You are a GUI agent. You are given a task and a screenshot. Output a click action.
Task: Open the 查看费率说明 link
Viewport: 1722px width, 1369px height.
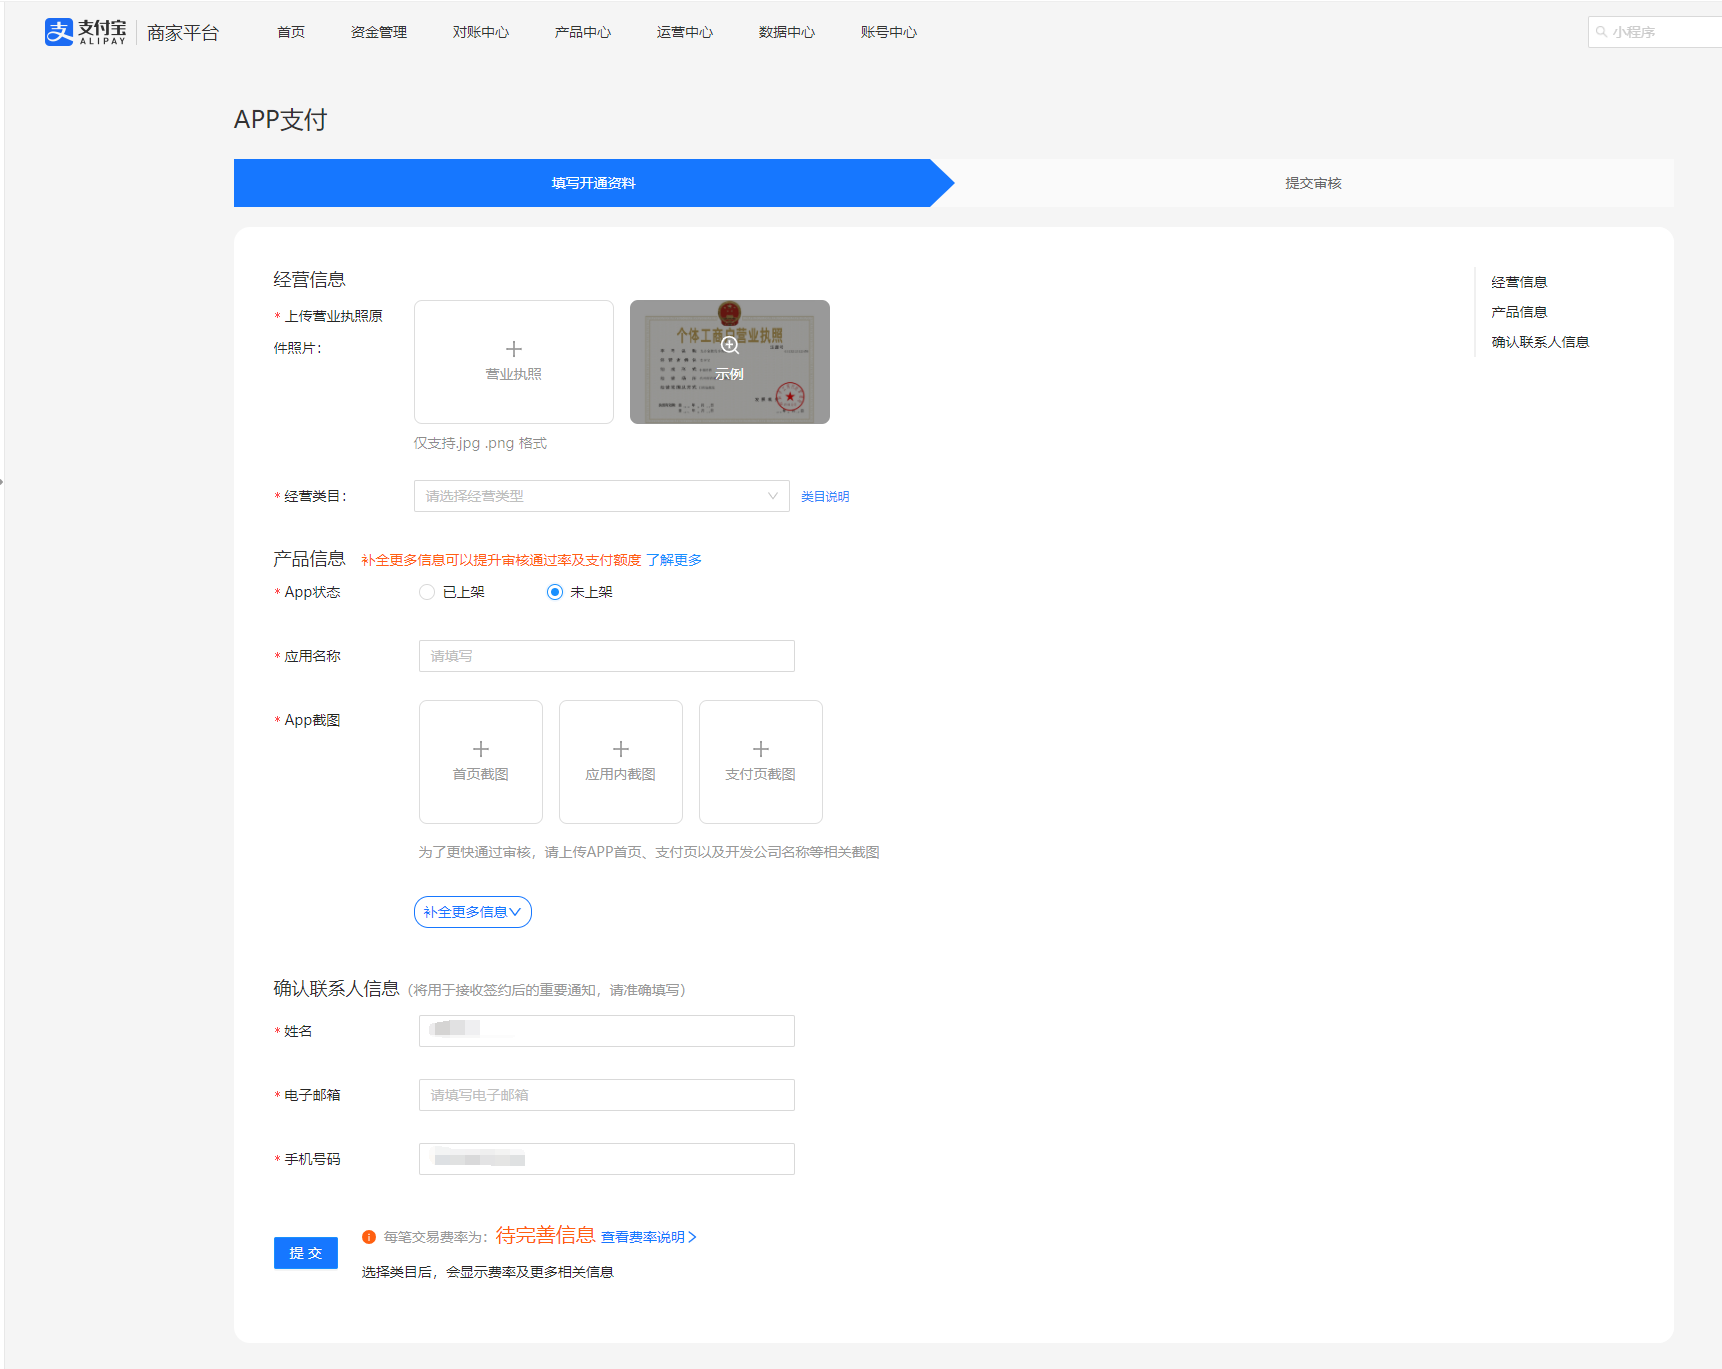[x=649, y=1237]
